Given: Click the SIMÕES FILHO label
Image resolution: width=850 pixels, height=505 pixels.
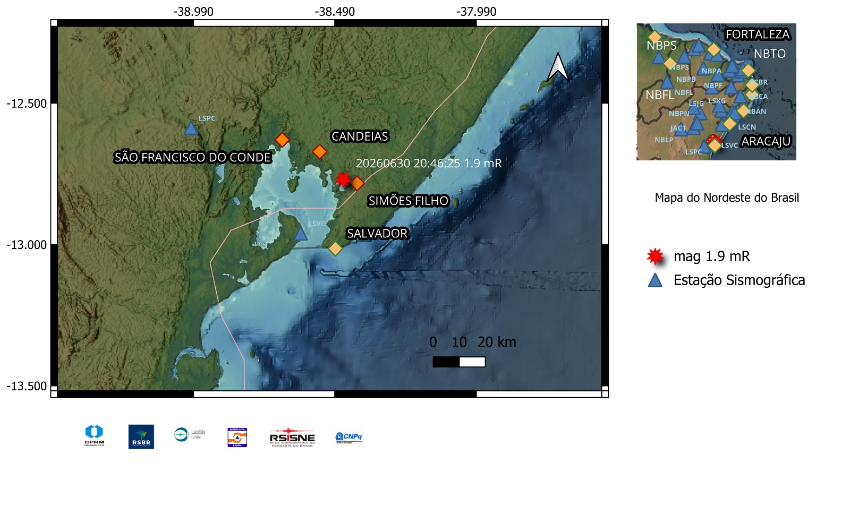Looking at the screenshot, I should click(x=408, y=201).
